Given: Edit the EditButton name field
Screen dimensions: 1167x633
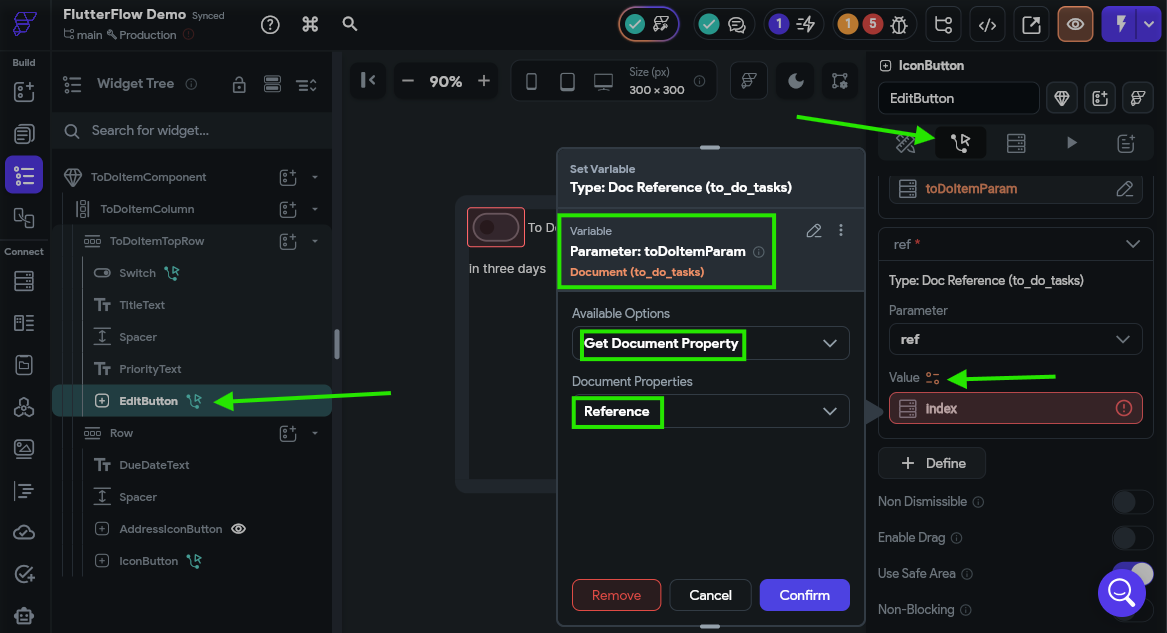Looking at the screenshot, I should [x=959, y=98].
